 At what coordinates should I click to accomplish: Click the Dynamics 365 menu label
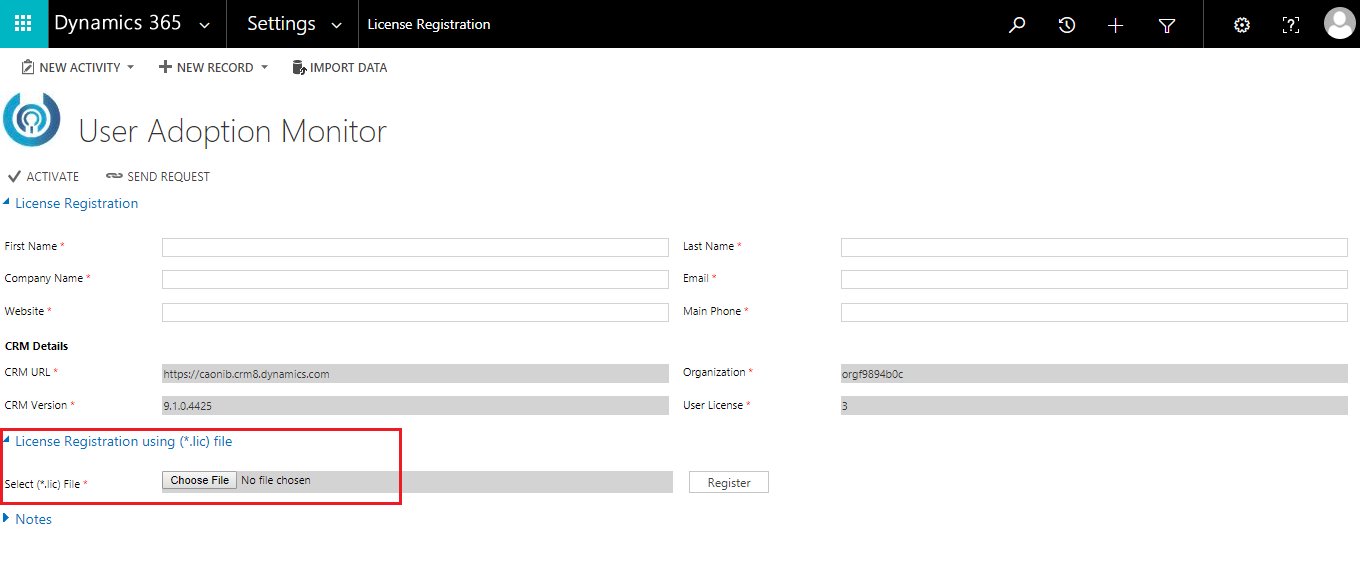click(x=118, y=23)
